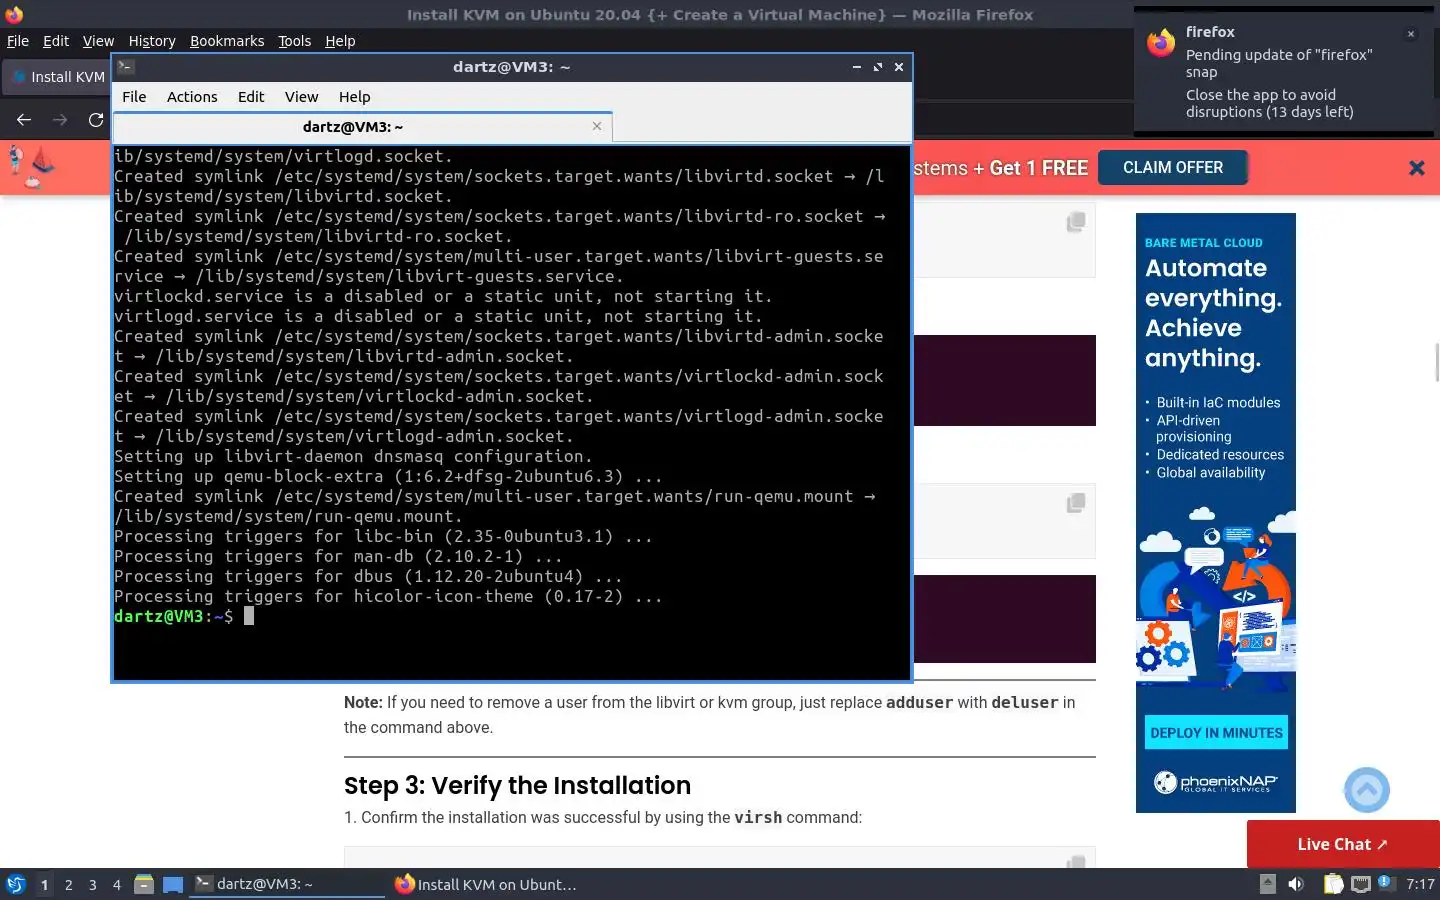Open the terminal View menu

pyautogui.click(x=301, y=97)
